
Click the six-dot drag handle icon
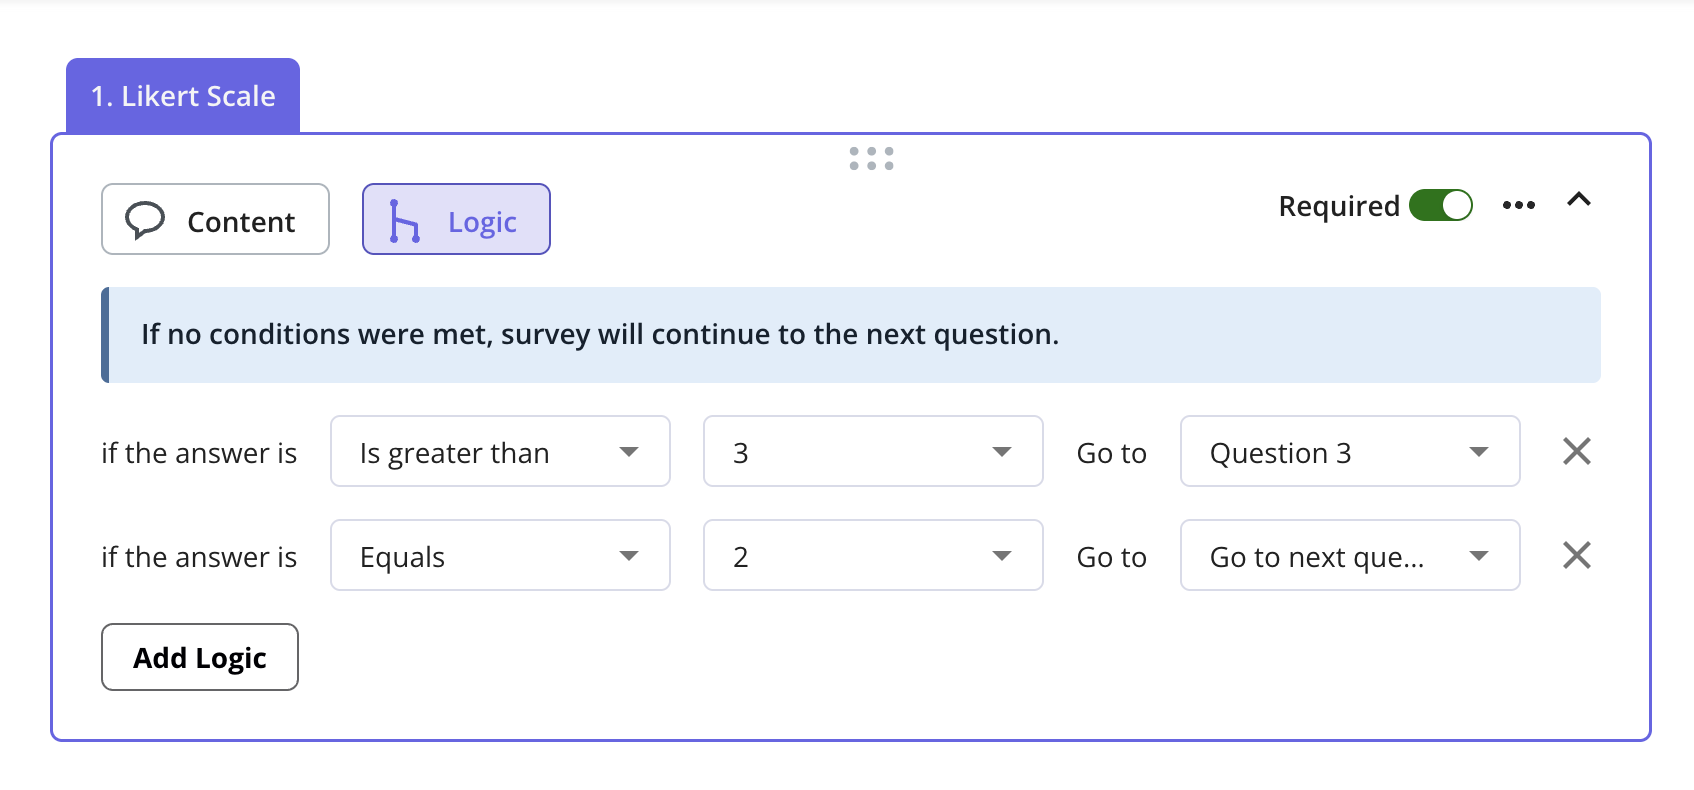(871, 159)
